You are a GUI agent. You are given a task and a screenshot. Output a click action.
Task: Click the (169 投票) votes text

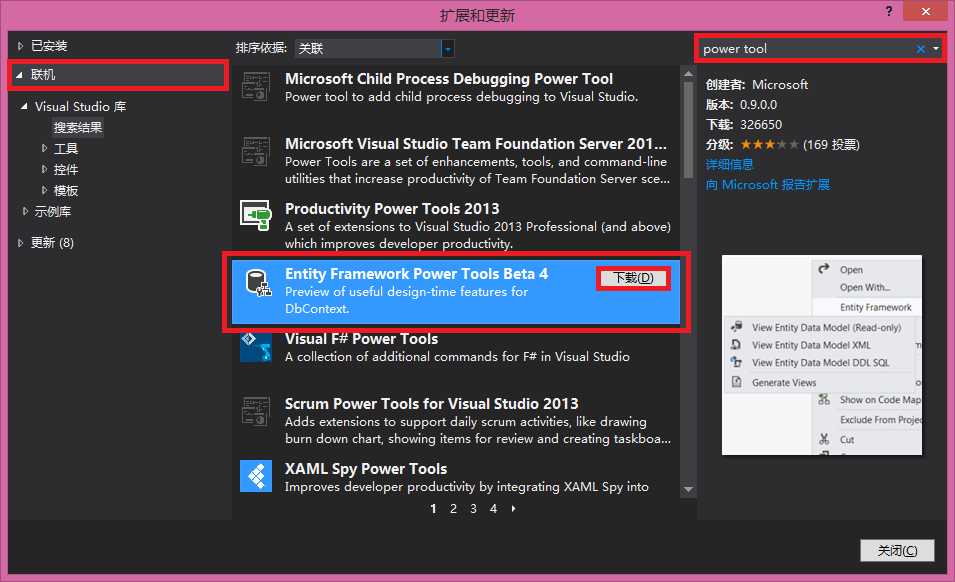coord(831,145)
